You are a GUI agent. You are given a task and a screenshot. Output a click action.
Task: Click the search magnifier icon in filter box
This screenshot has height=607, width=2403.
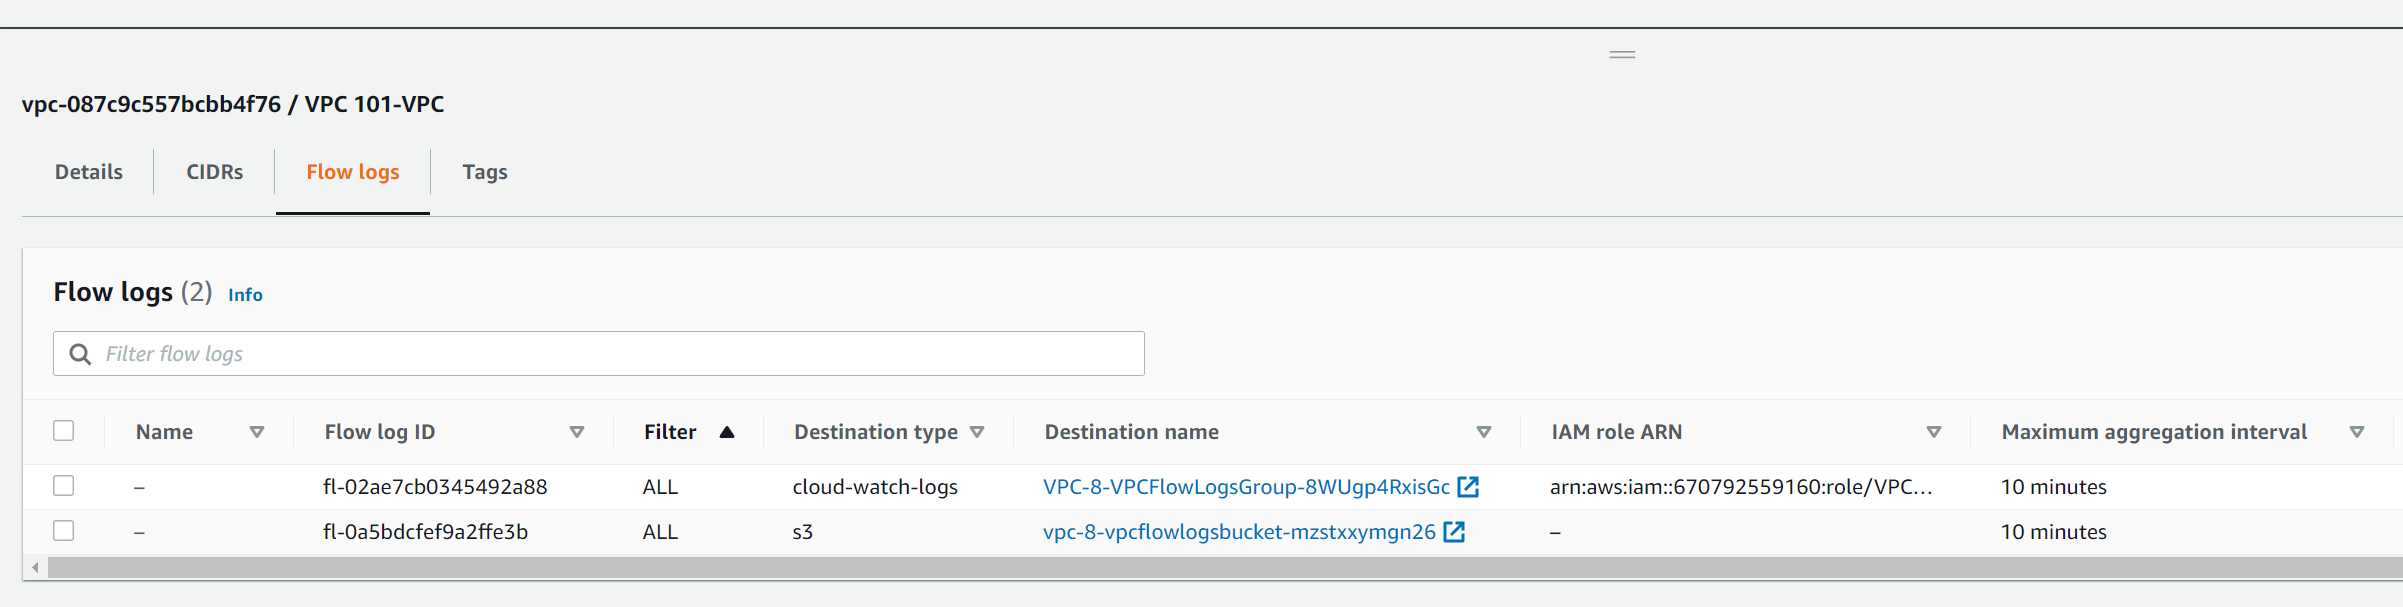[80, 354]
